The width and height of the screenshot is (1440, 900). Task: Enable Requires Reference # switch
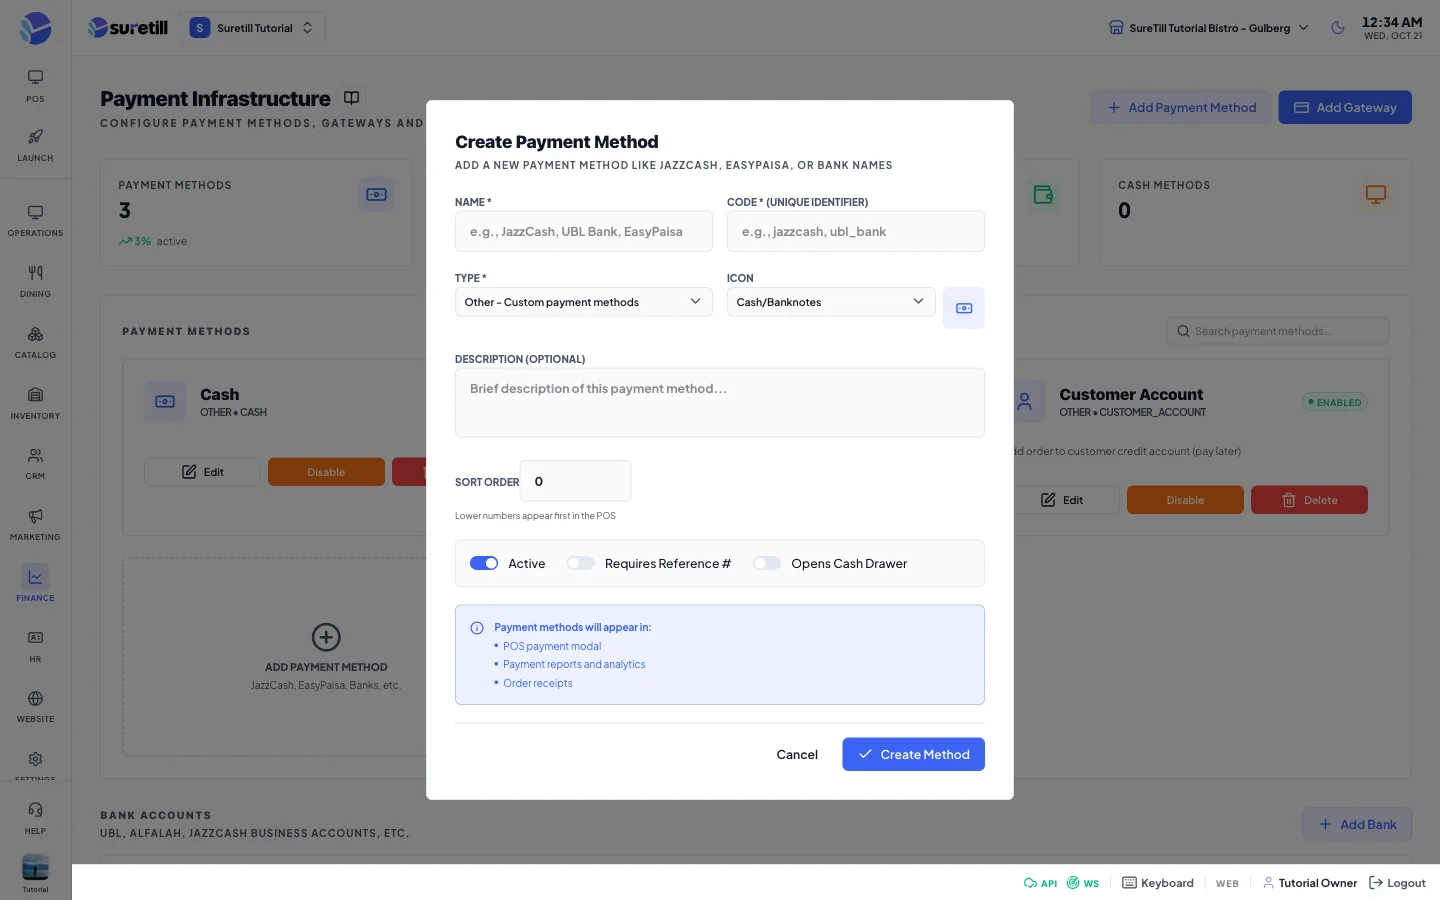pos(580,564)
